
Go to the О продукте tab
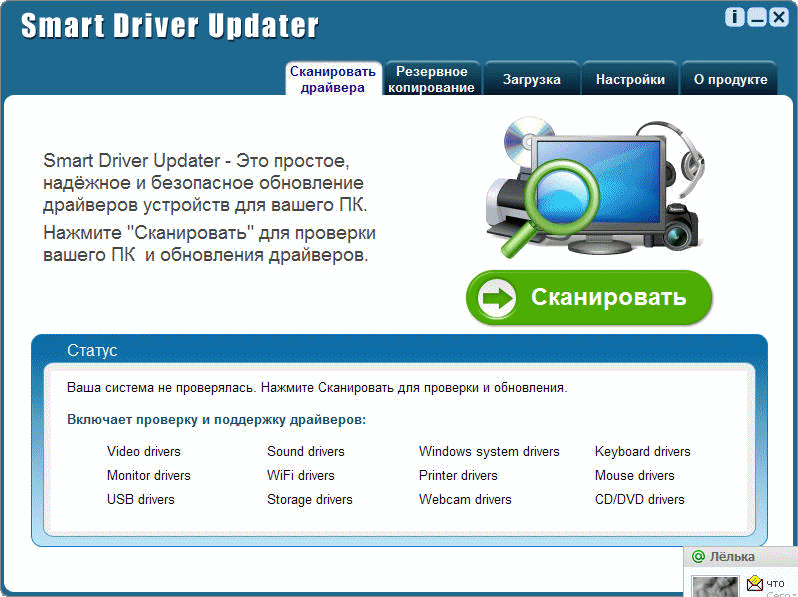point(730,79)
